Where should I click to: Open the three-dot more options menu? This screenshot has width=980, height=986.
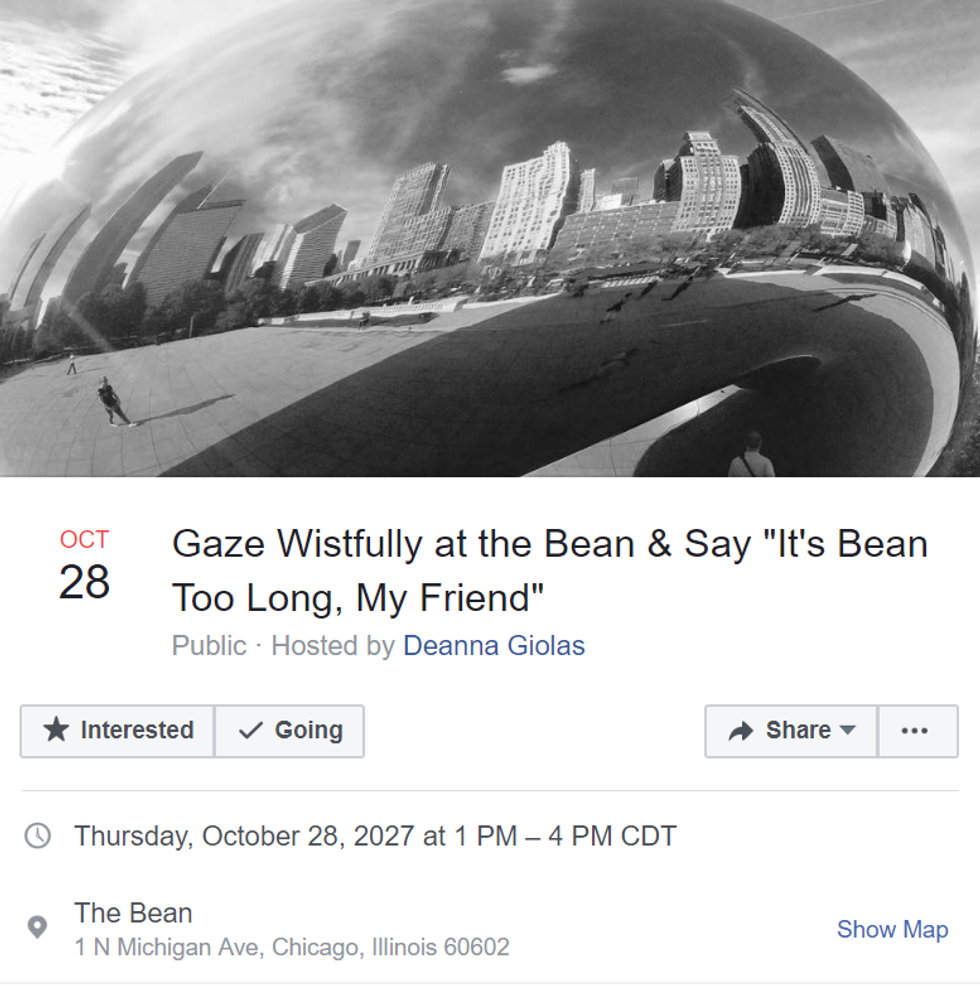coord(915,731)
